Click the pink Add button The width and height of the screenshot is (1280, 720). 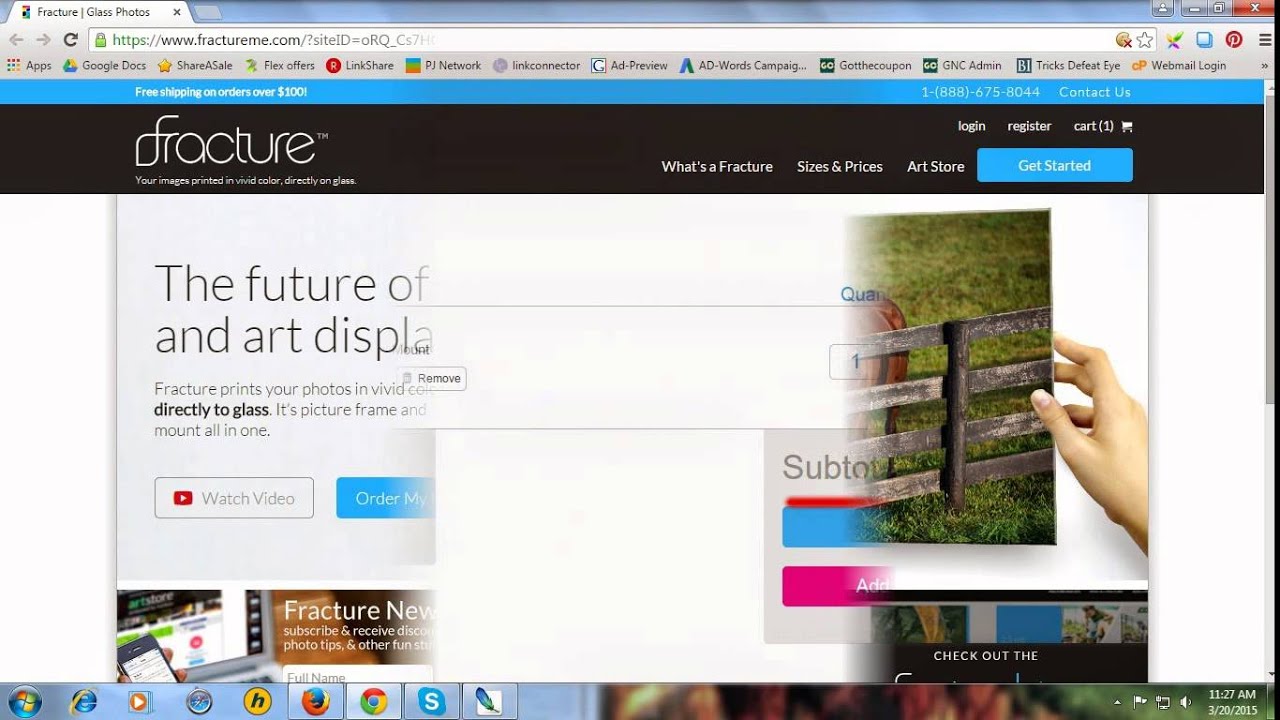[x=837, y=586]
